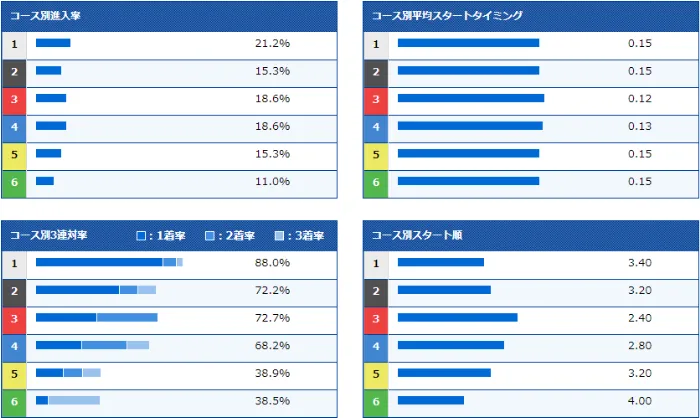Image resolution: width=700 pixels, height=418 pixels.
Task: Click course 1 badge in コース別進入率 panel
Action: coord(15,44)
